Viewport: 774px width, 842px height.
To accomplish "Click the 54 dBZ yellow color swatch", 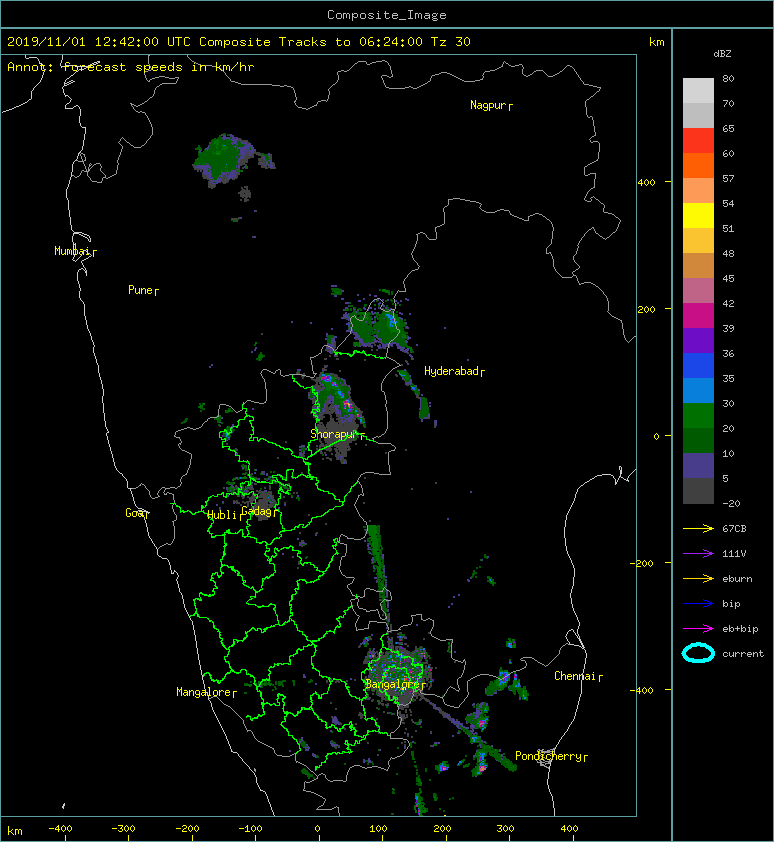I will (x=698, y=216).
